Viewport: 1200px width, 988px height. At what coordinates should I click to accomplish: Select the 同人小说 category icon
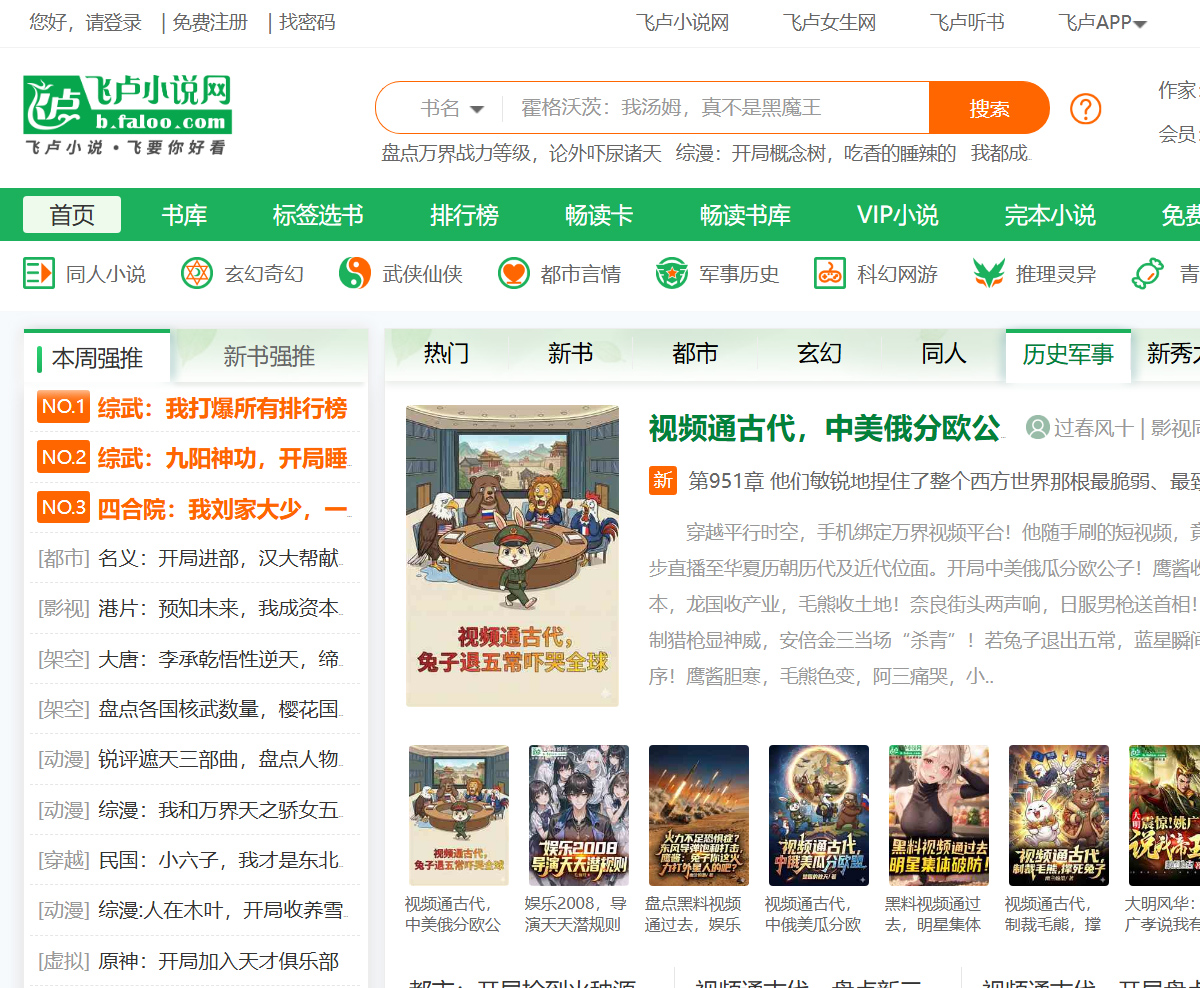point(38,273)
